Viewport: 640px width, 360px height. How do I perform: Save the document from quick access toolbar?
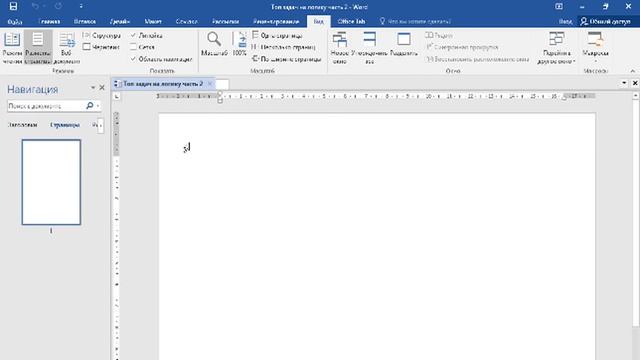tap(13, 6)
